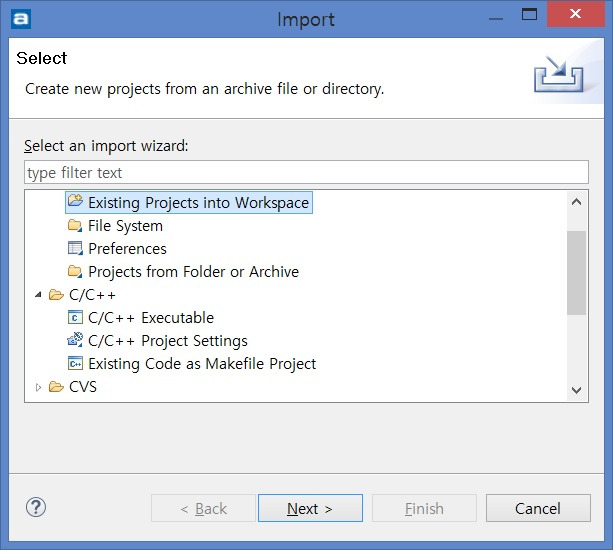This screenshot has width=613, height=550.
Task: Click the vertical scrollbar thumb
Action: tap(576, 272)
